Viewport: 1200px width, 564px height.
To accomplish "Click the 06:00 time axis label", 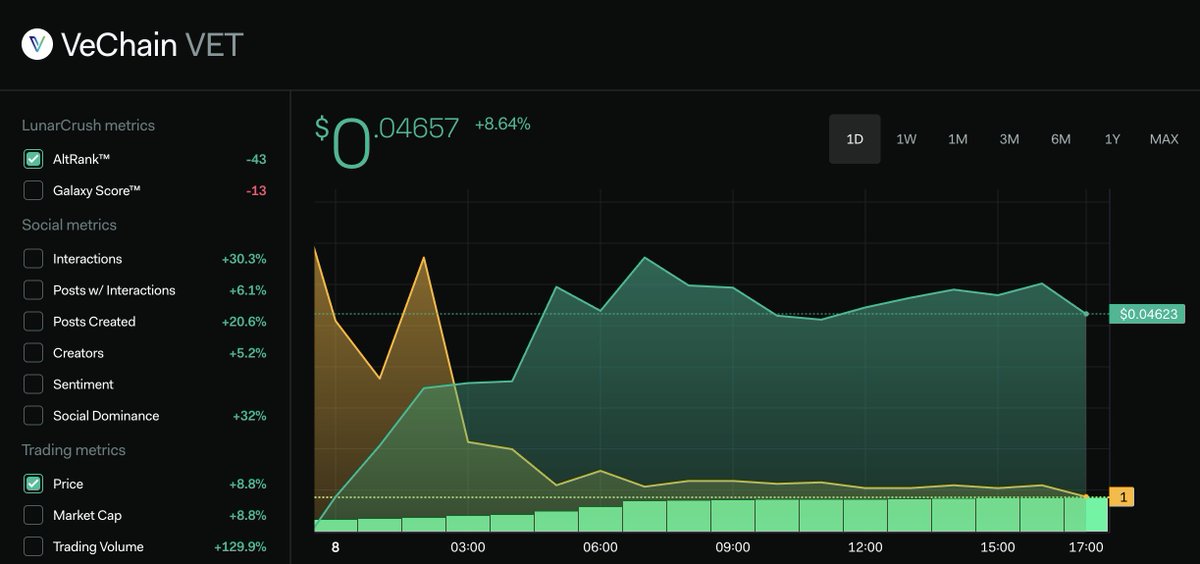I will (600, 547).
